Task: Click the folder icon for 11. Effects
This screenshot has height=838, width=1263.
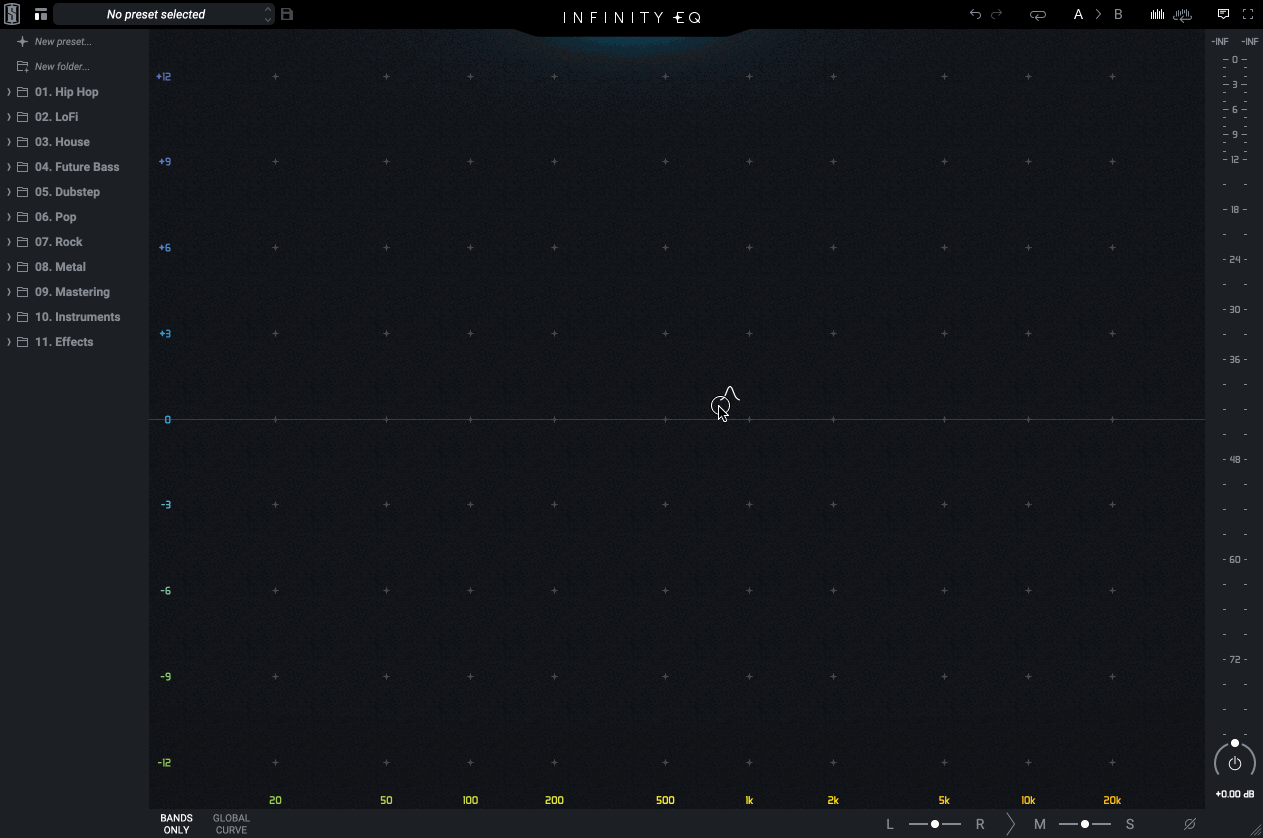Action: tap(22, 342)
